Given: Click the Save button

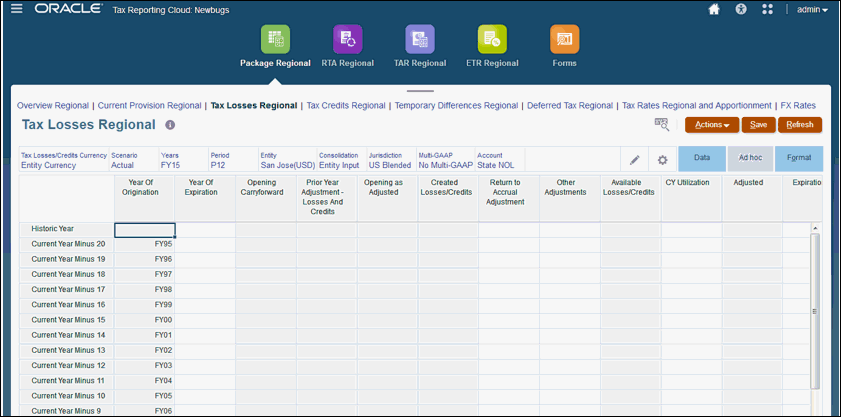Looking at the screenshot, I should click(x=758, y=125).
